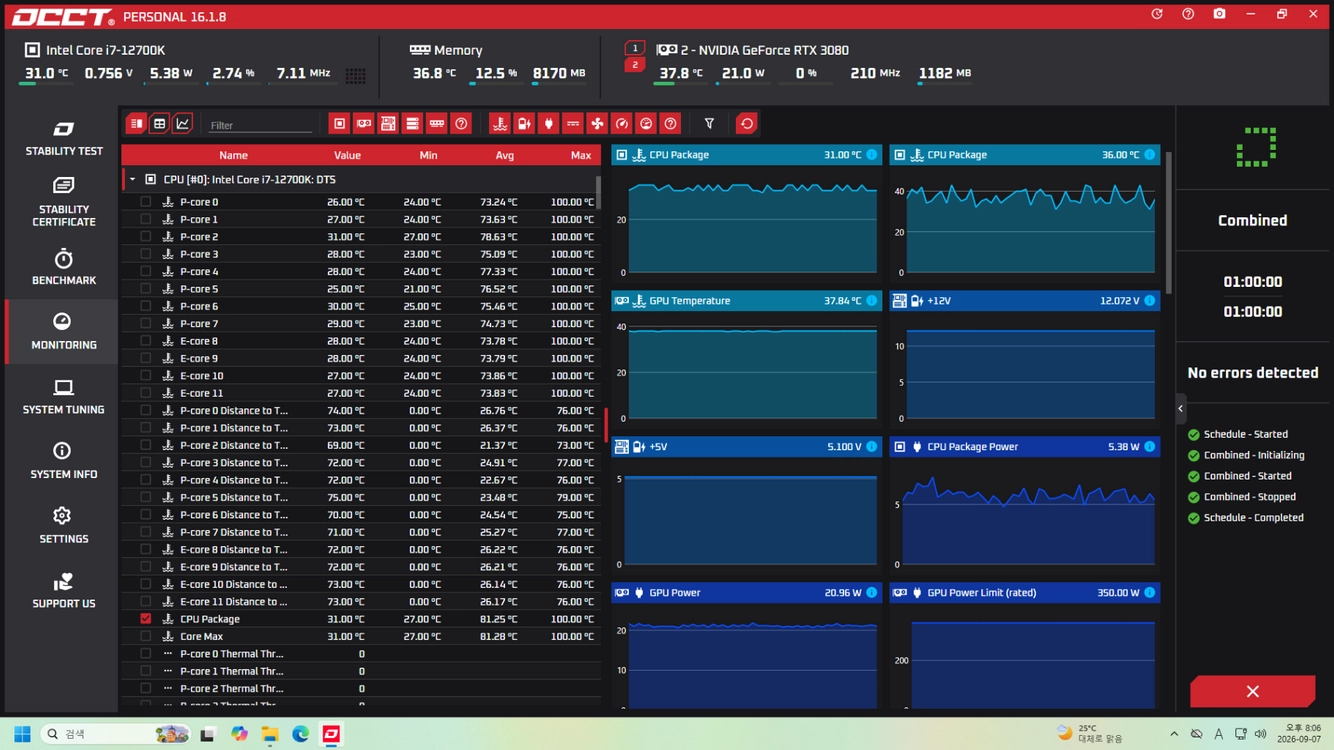Select GPU 1 in the GPU selector
This screenshot has height=750, width=1334.
point(634,48)
